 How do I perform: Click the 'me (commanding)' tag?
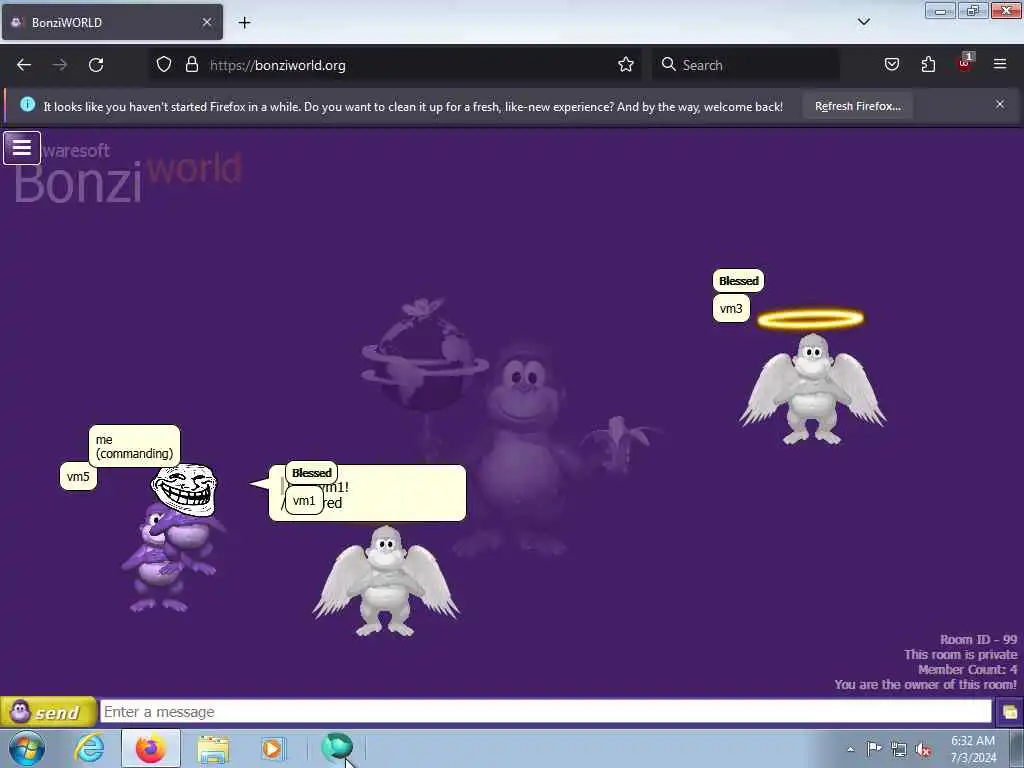coord(135,447)
